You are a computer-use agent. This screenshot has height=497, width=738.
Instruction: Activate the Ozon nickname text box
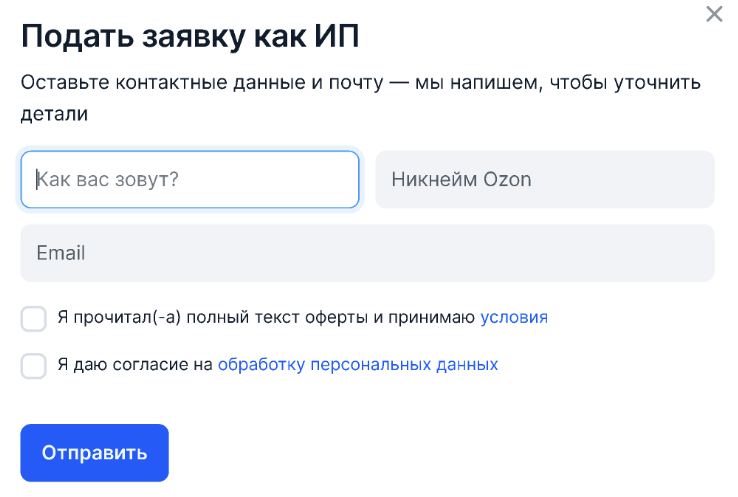pos(545,180)
